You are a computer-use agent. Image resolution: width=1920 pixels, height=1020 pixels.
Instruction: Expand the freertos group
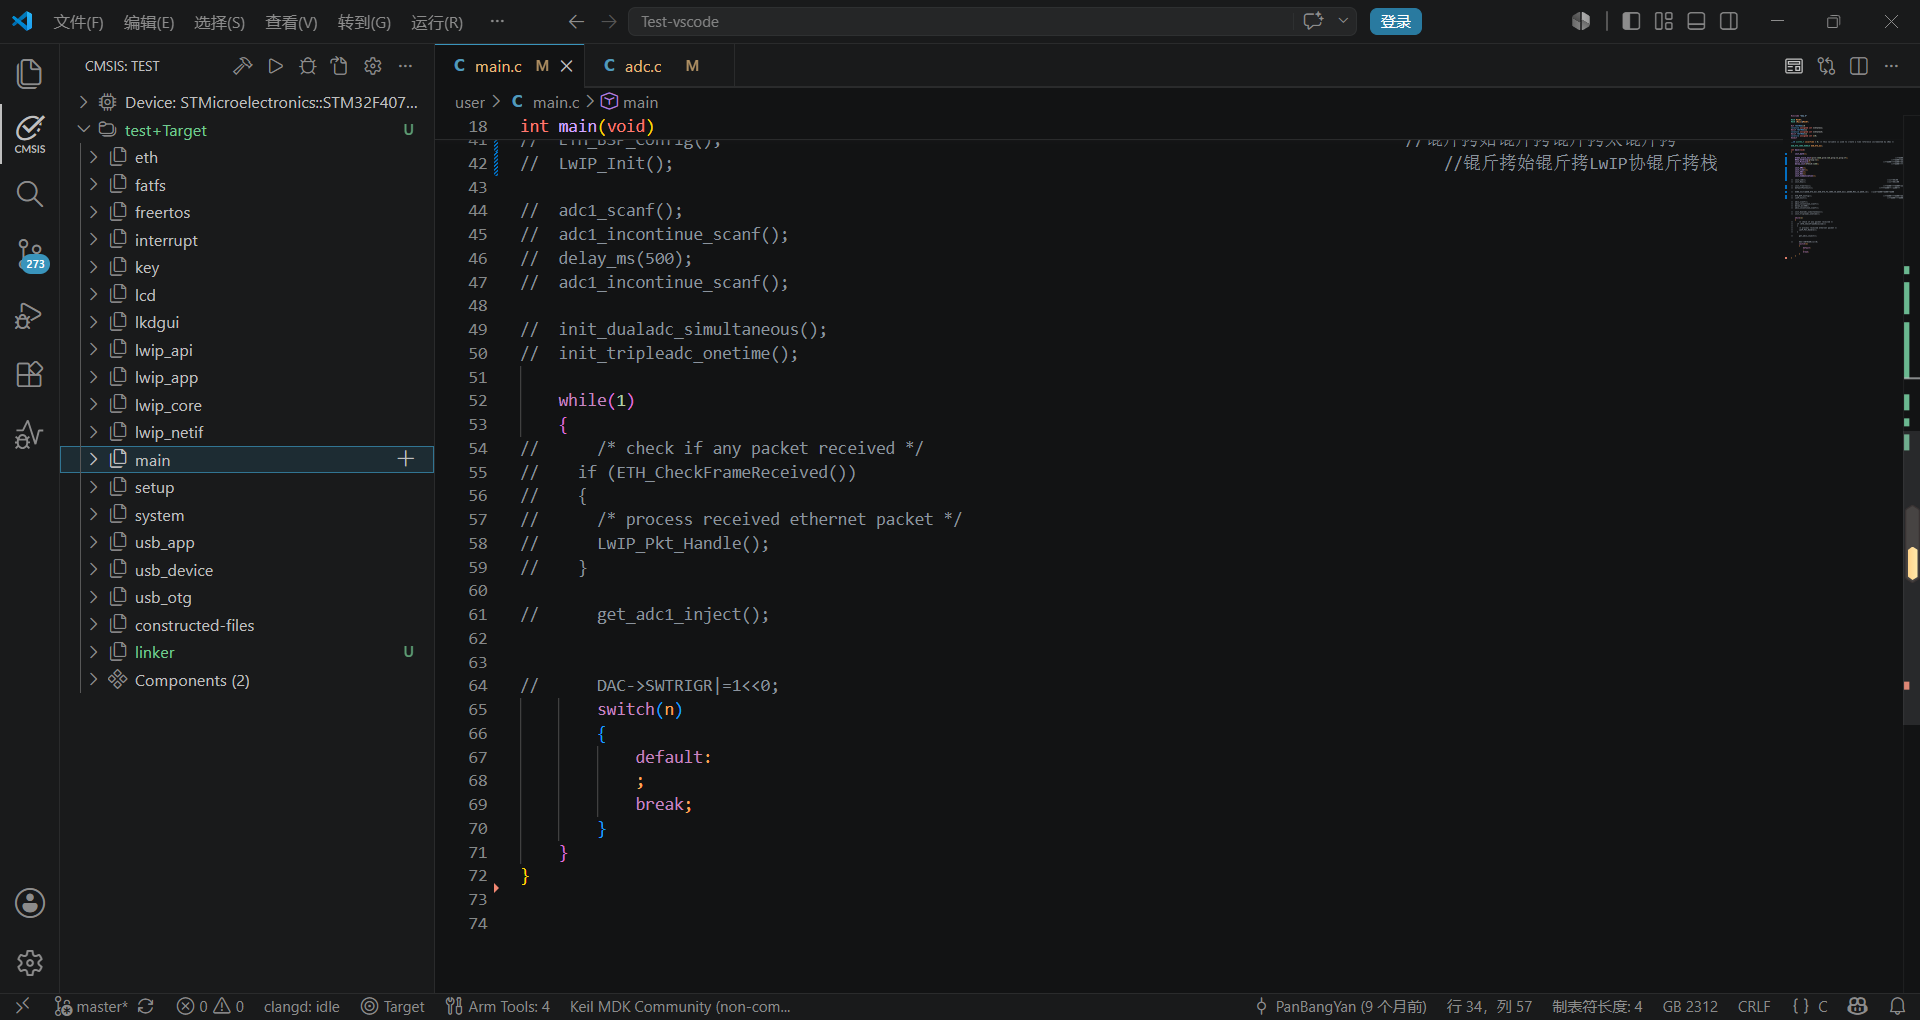click(x=94, y=212)
